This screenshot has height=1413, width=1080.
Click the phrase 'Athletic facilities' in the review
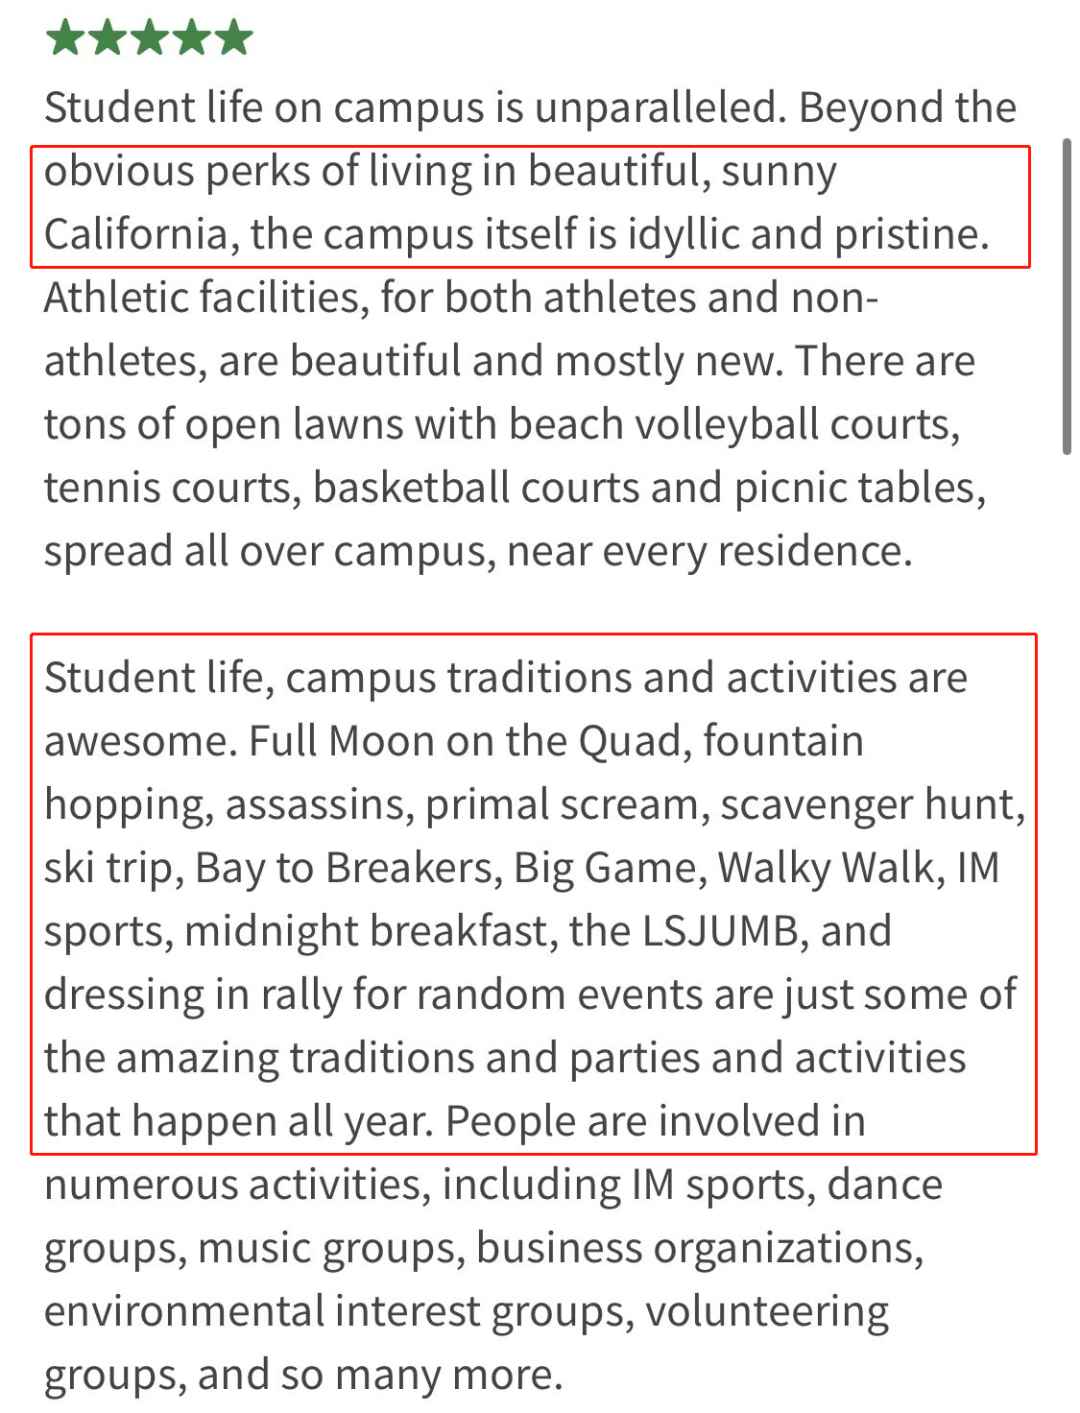201,297
